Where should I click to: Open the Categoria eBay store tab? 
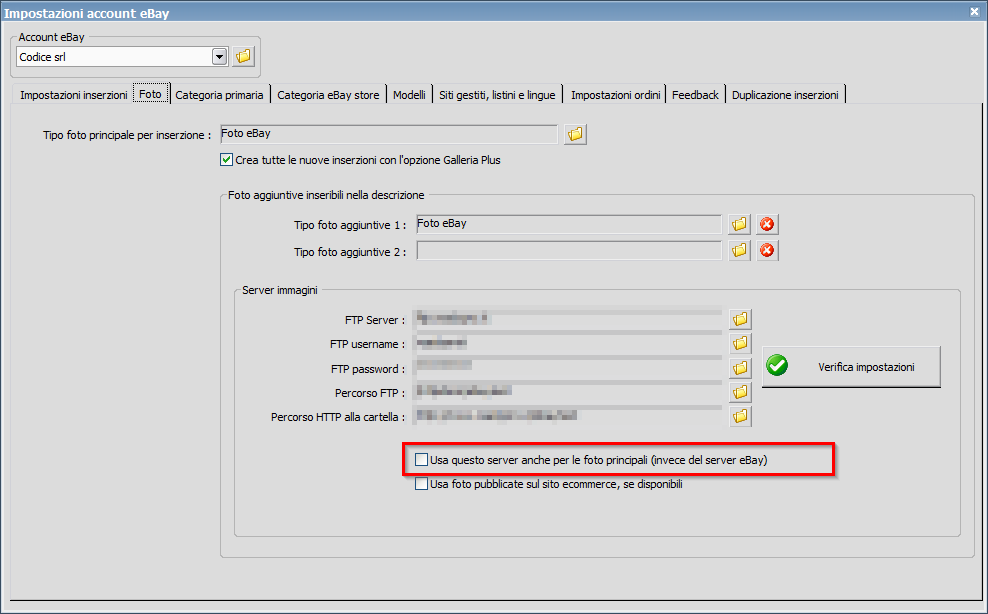pos(328,95)
